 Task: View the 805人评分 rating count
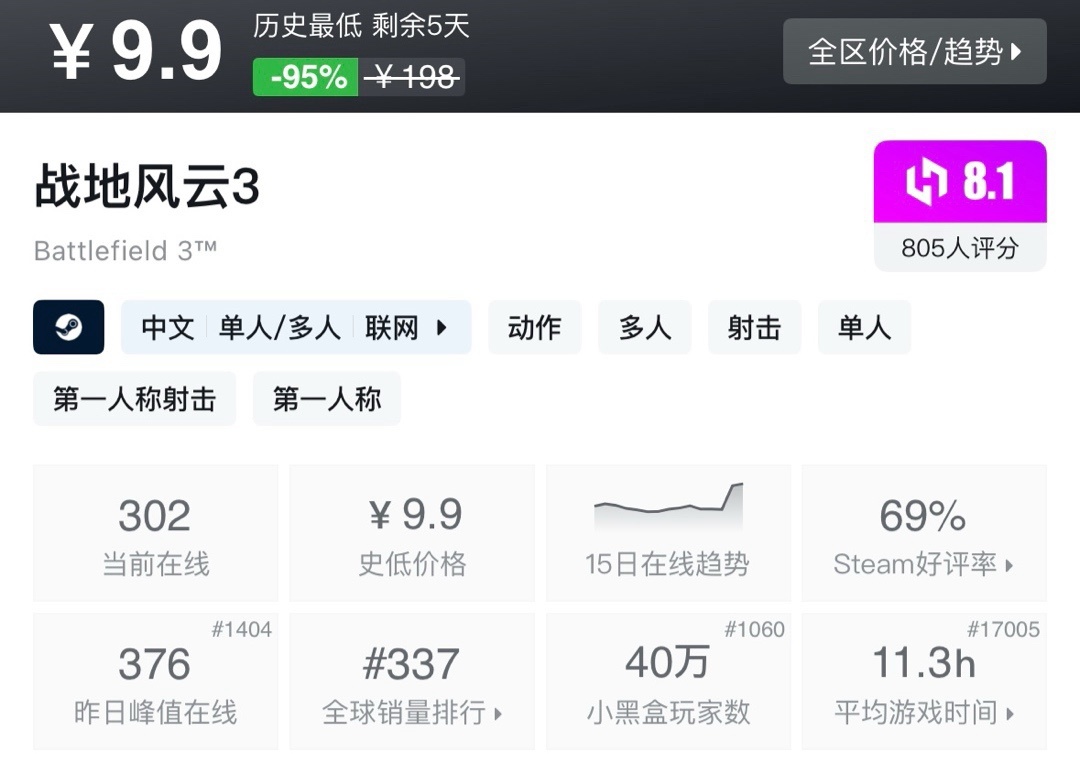959,248
